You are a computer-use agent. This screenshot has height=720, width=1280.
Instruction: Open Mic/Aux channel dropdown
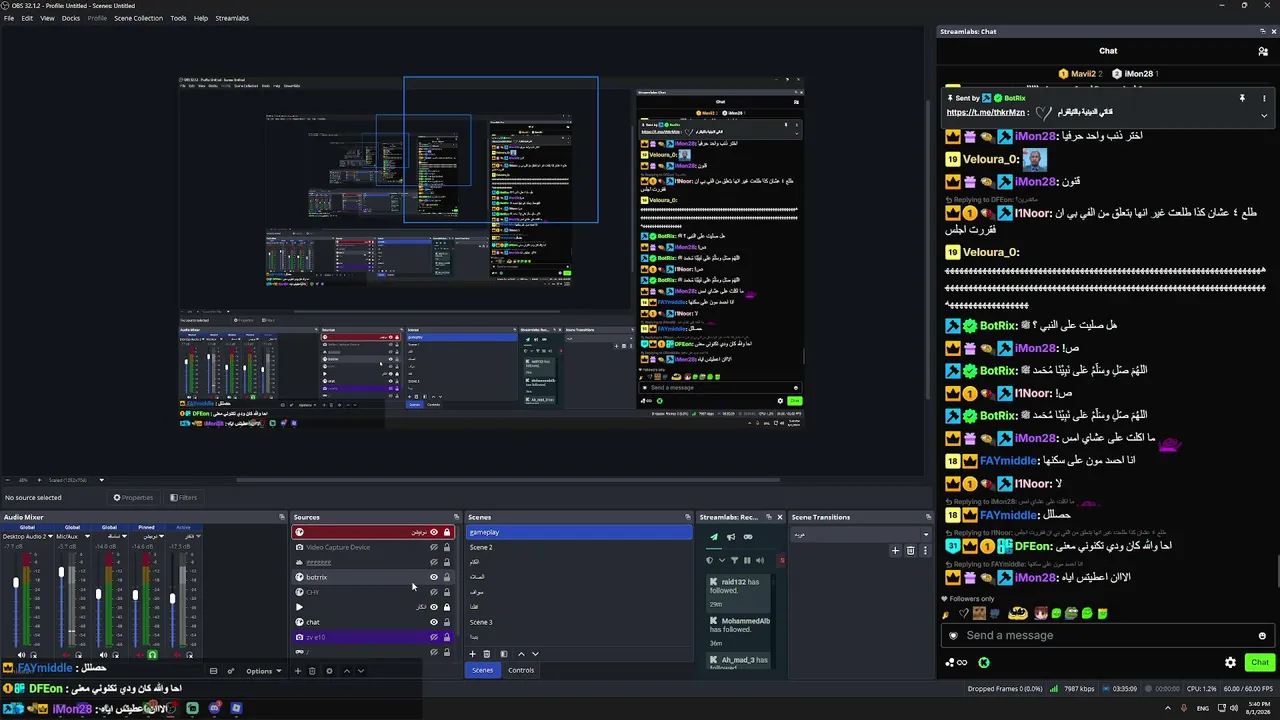[87, 536]
